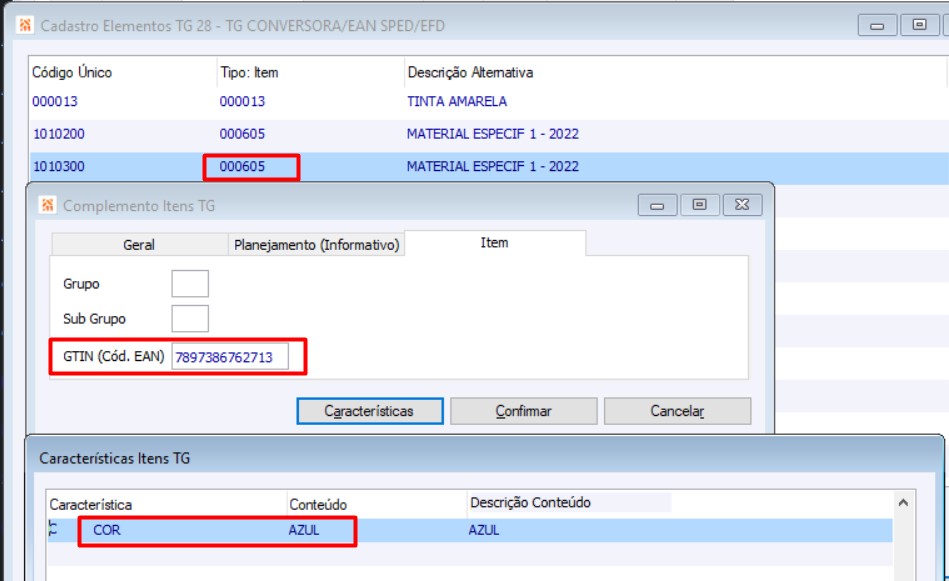The height and width of the screenshot is (581, 949).
Task: Click item type 000013 in Tipo column
Action: [242, 102]
